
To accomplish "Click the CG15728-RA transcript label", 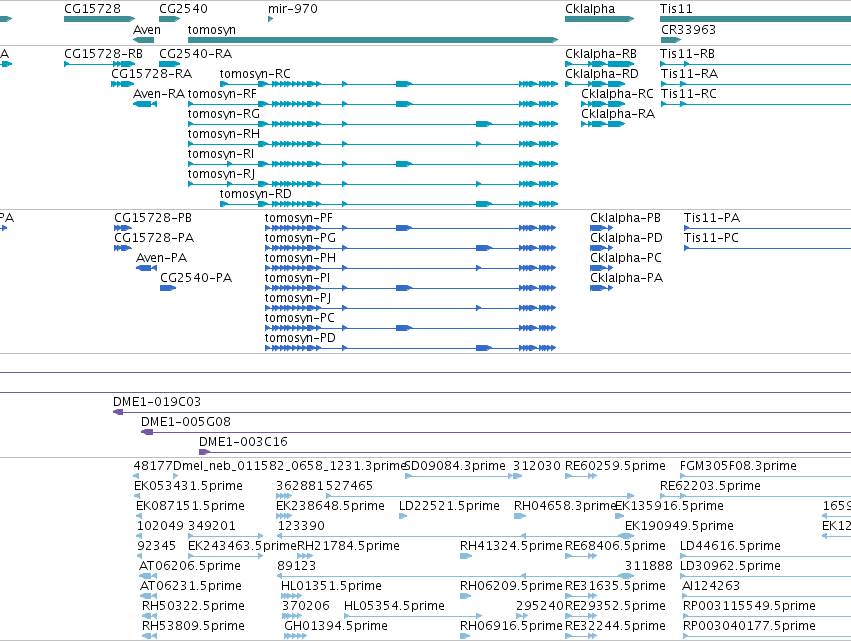I will click(x=151, y=74).
